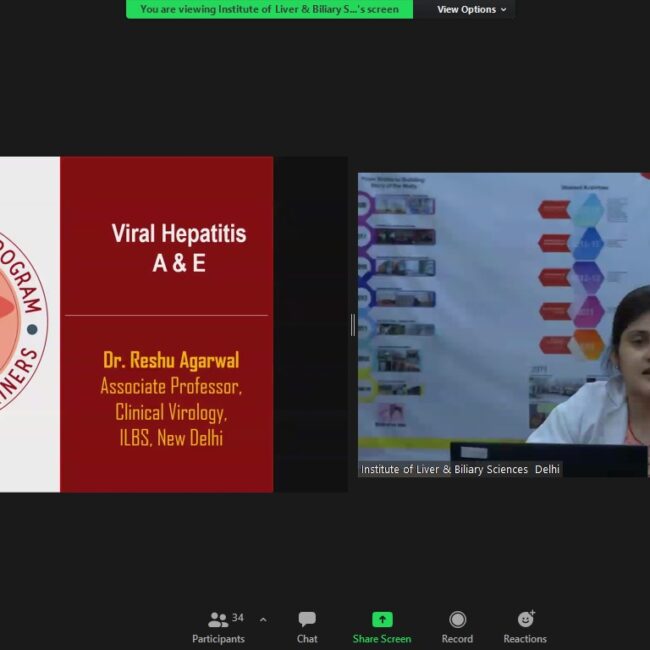The image size is (650, 650).
Task: Click the divider handle between slide and video
Action: point(352,324)
